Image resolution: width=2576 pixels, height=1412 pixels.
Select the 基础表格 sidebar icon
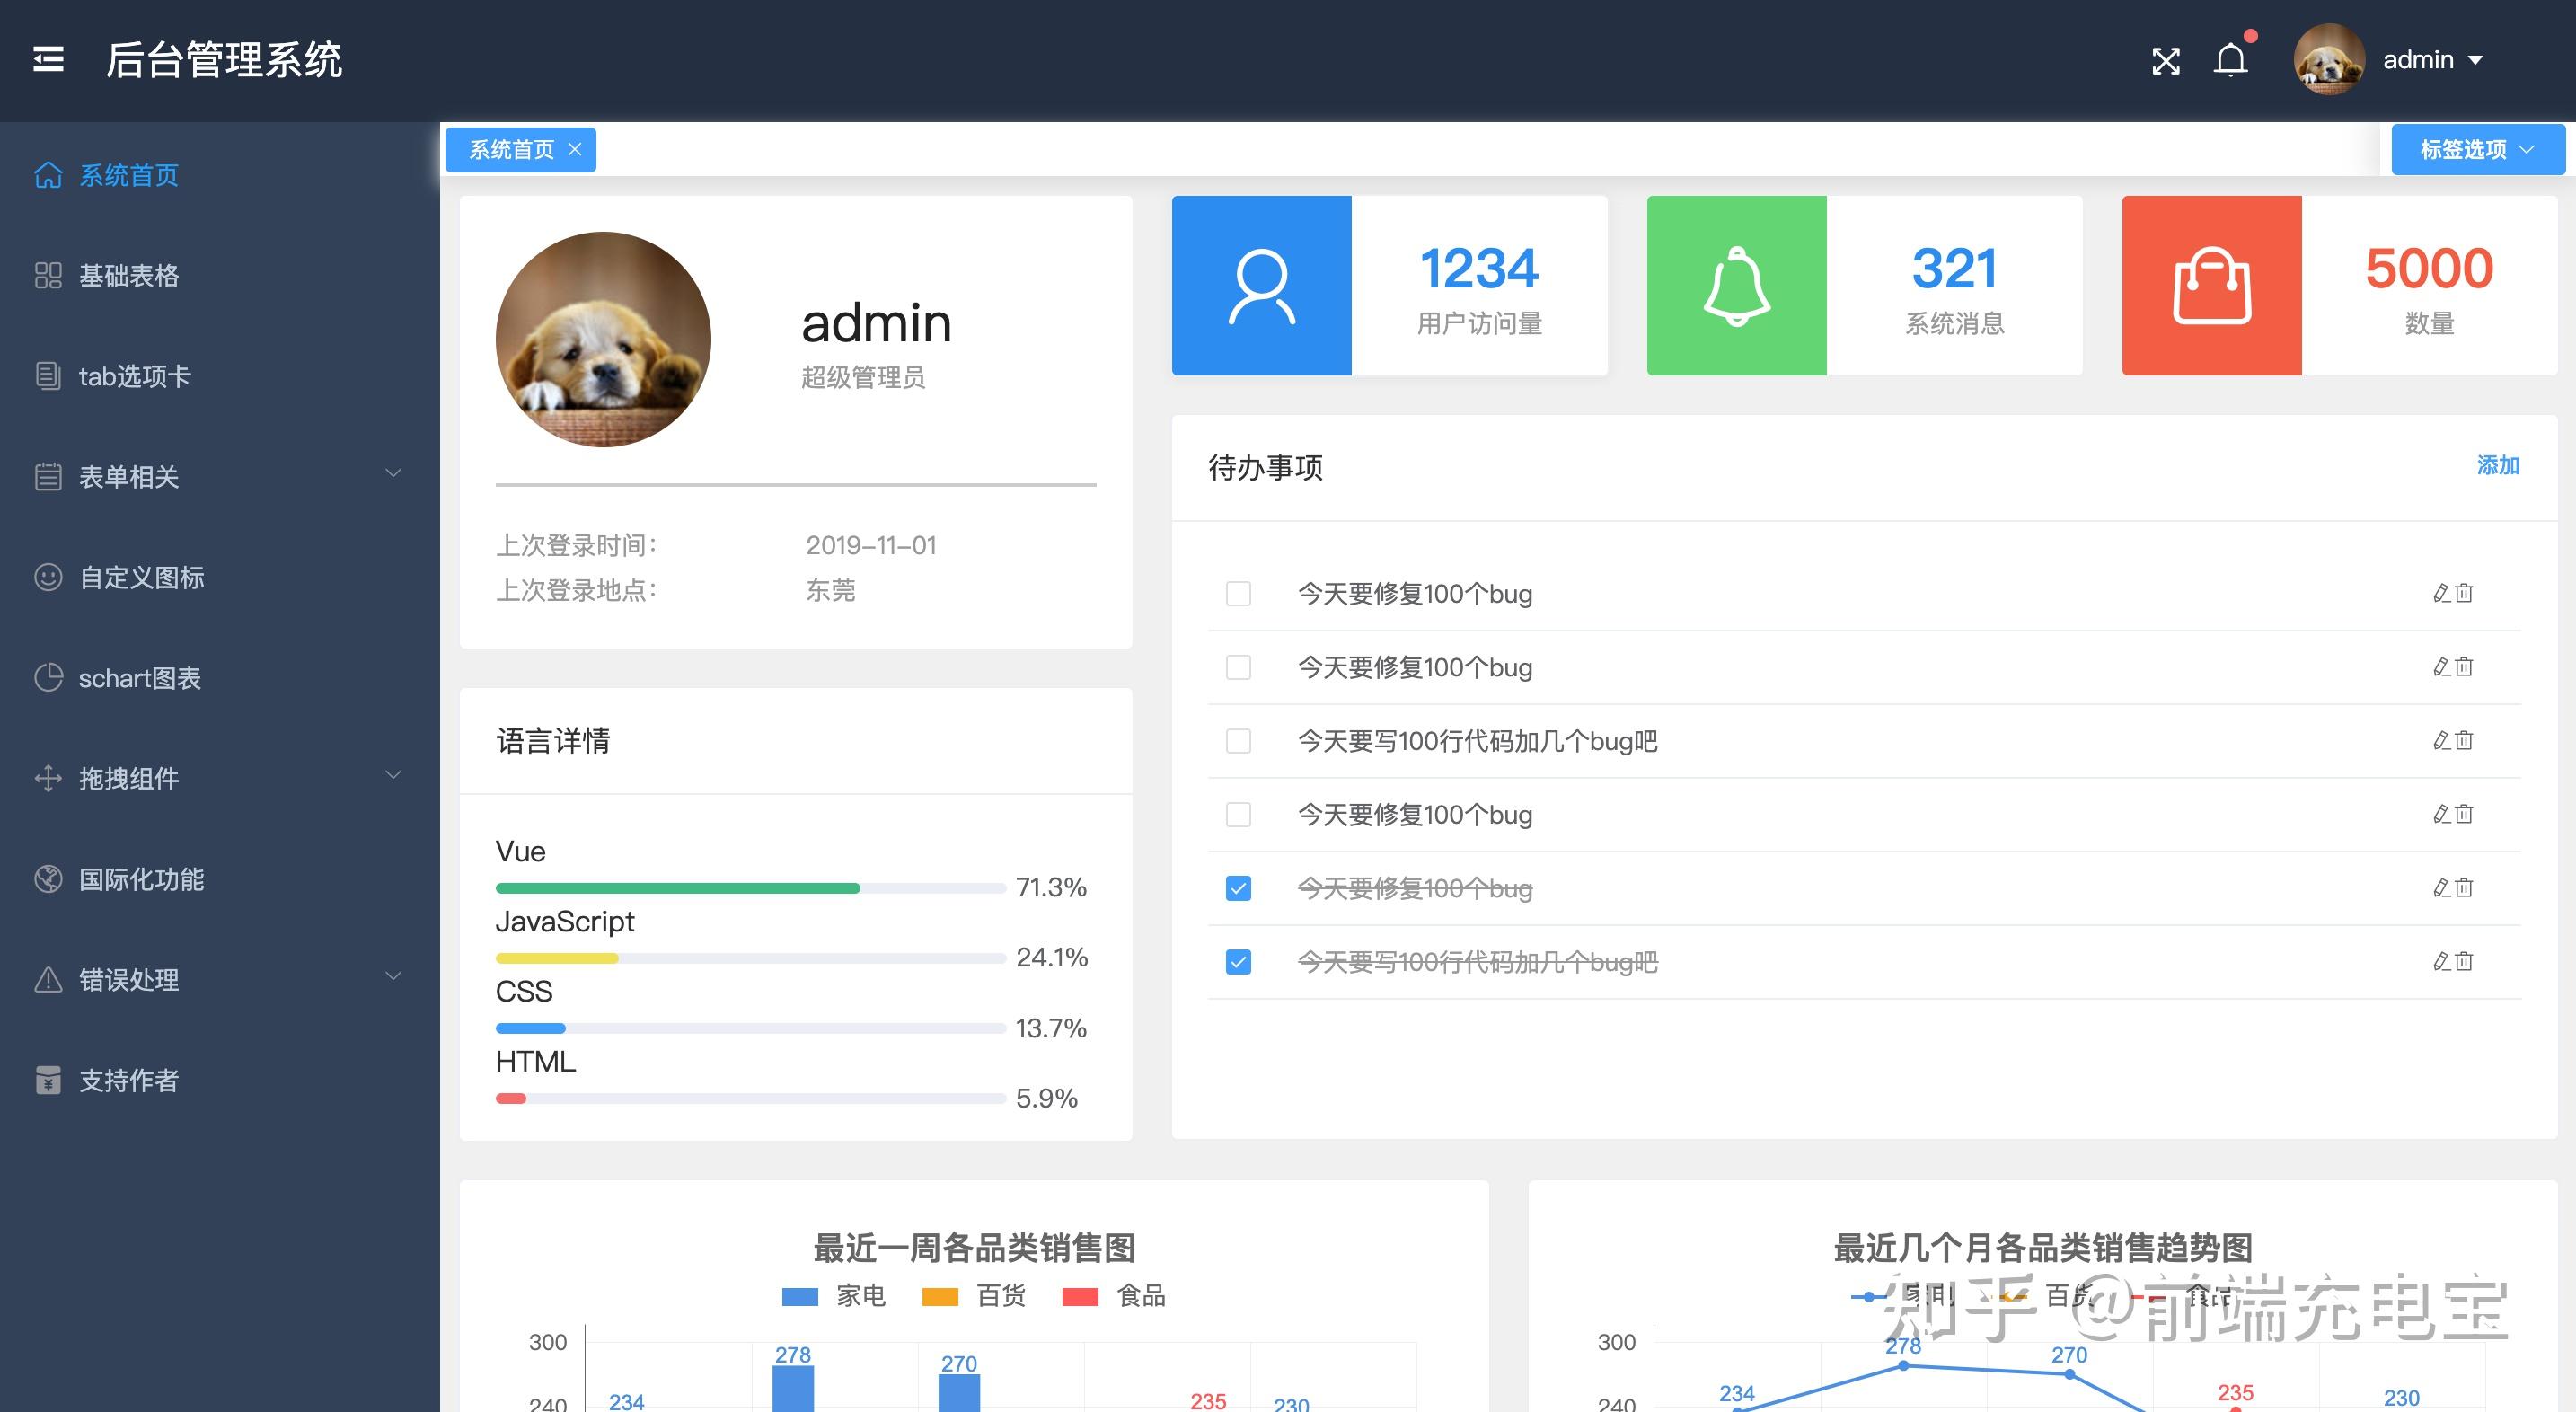[x=49, y=276]
